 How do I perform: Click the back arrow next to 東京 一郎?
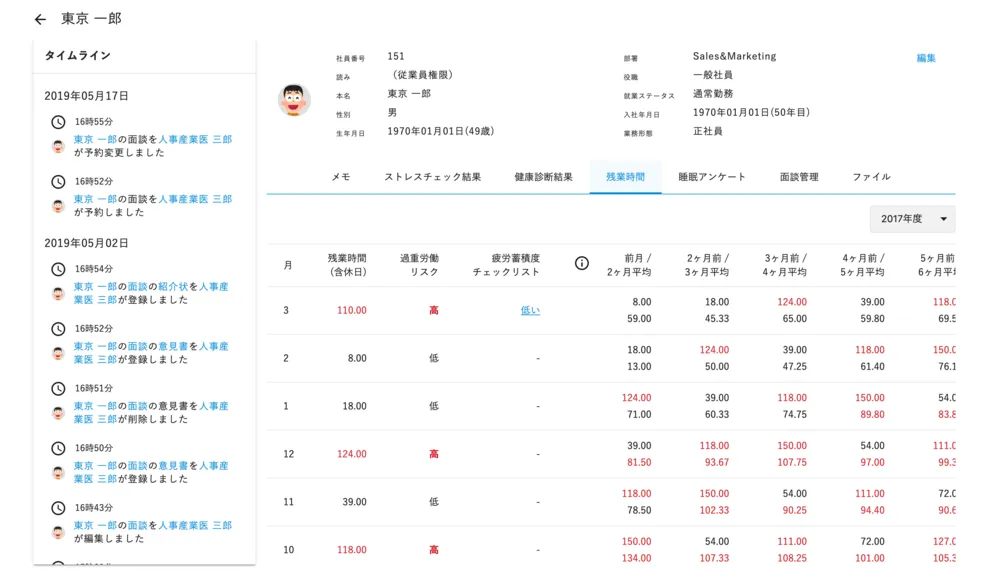[40, 19]
